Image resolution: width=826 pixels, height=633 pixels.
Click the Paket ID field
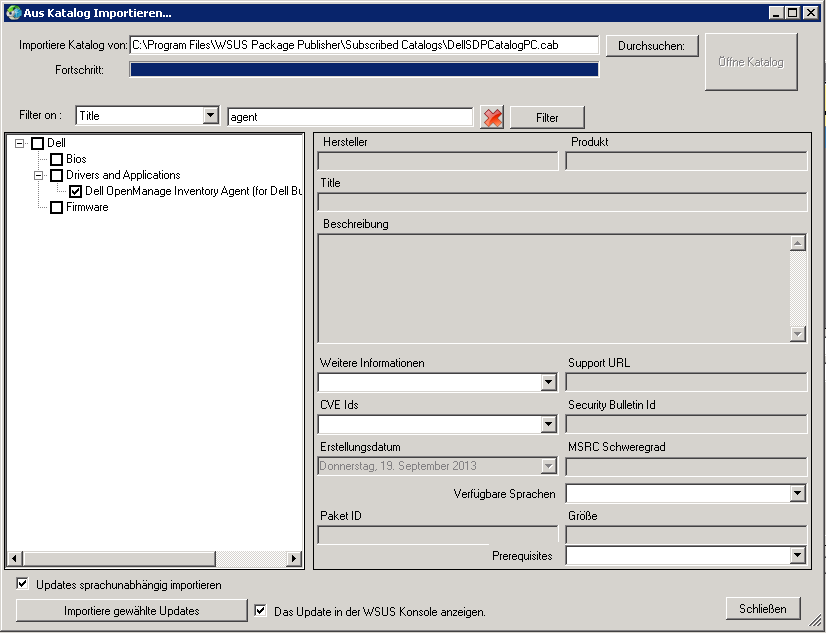(x=438, y=535)
